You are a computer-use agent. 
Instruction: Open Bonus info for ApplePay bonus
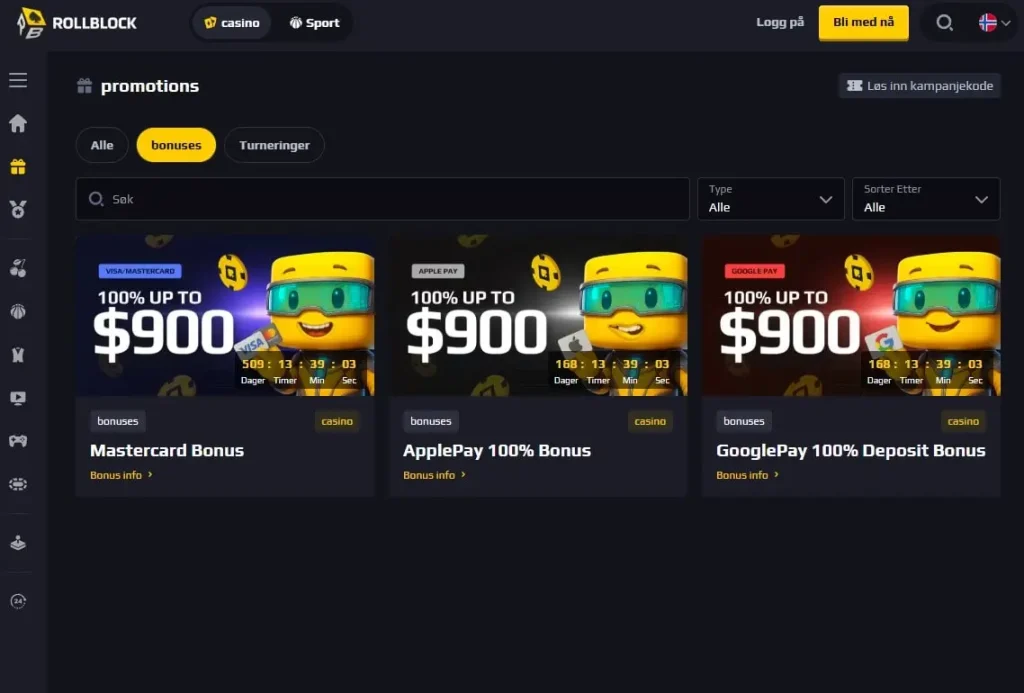tap(434, 475)
